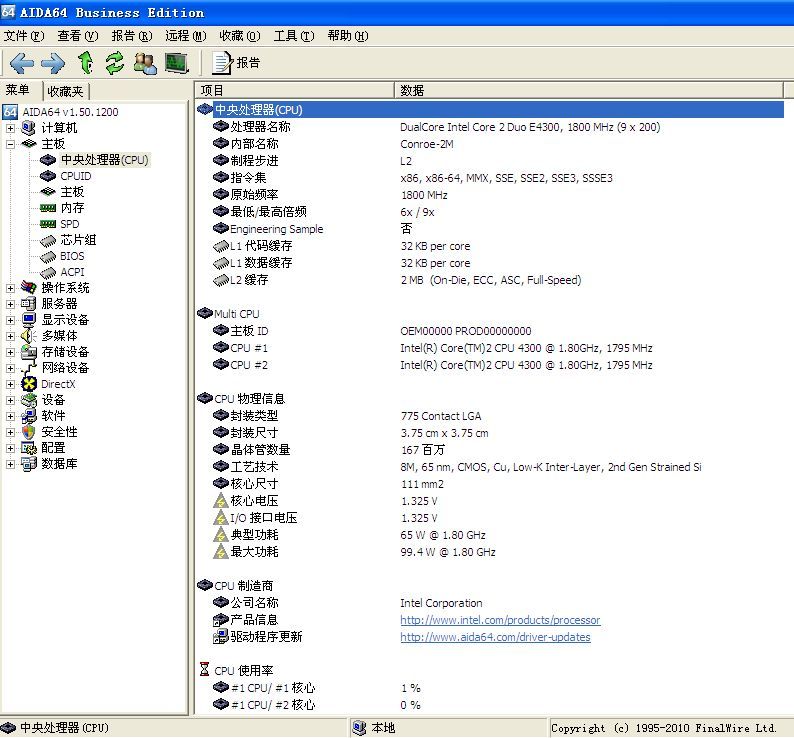The image size is (794, 738).
Task: Click the DirectX icon in tree
Action: [x=29, y=384]
